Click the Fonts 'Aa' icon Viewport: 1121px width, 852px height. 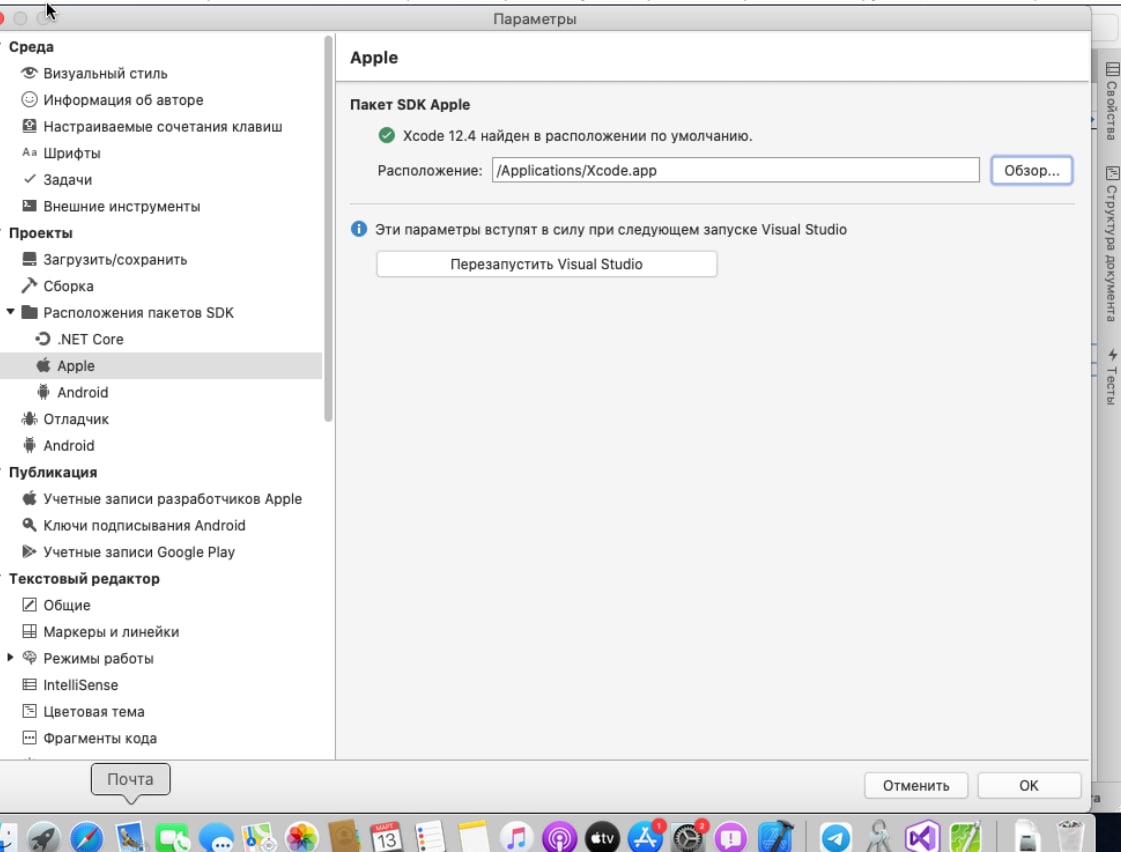29,152
